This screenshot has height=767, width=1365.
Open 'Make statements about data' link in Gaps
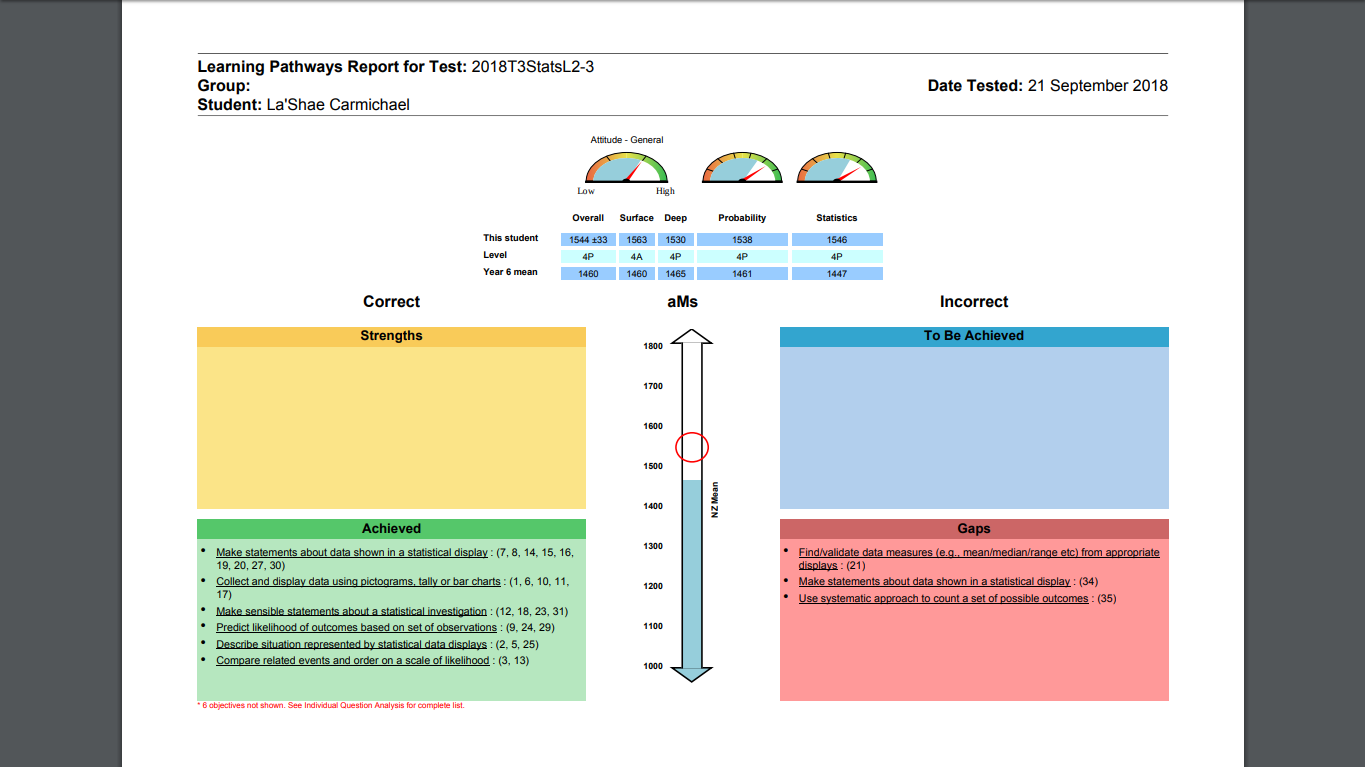934,581
